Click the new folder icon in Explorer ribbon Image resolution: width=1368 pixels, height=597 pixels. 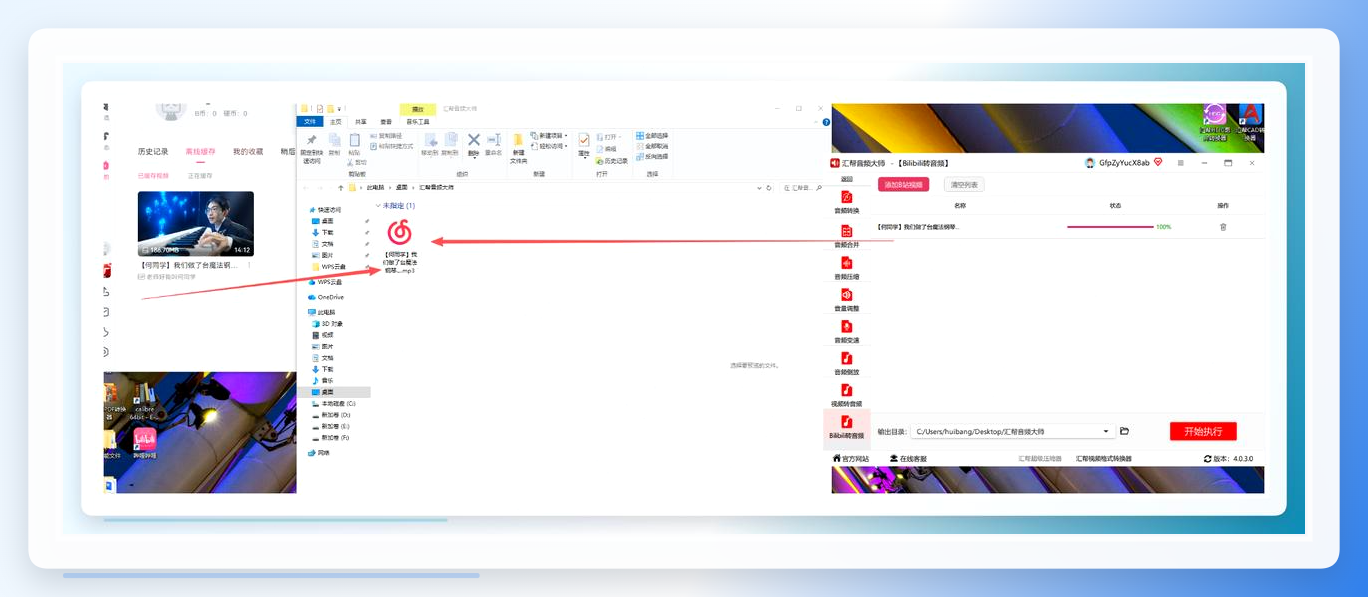pyautogui.click(x=518, y=140)
